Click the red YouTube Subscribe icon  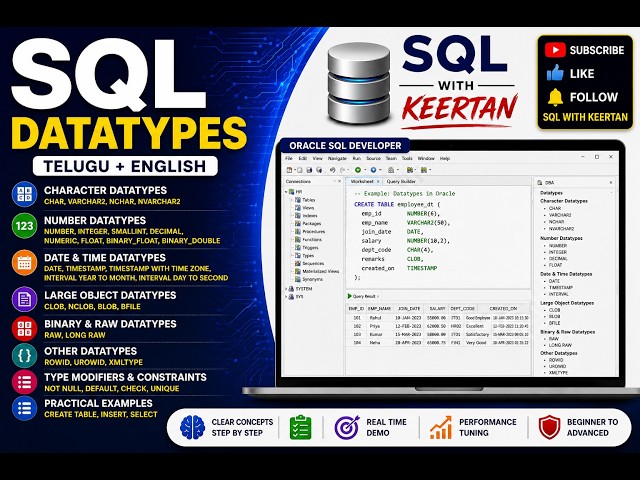tap(555, 50)
